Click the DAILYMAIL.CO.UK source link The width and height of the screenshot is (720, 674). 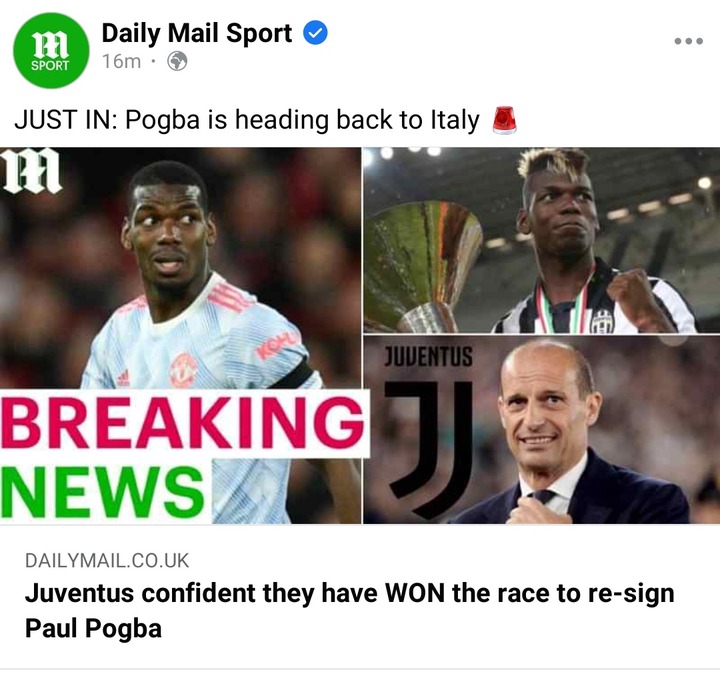click(x=107, y=561)
